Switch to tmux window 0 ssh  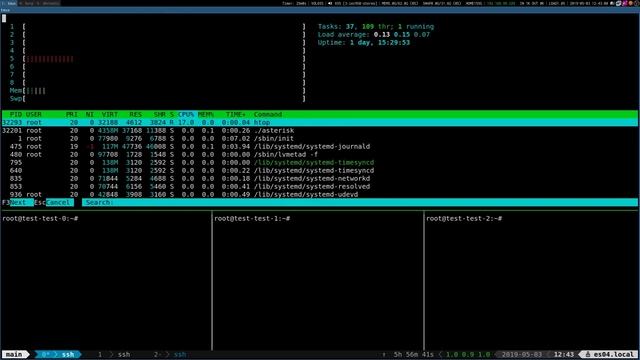pos(58,354)
